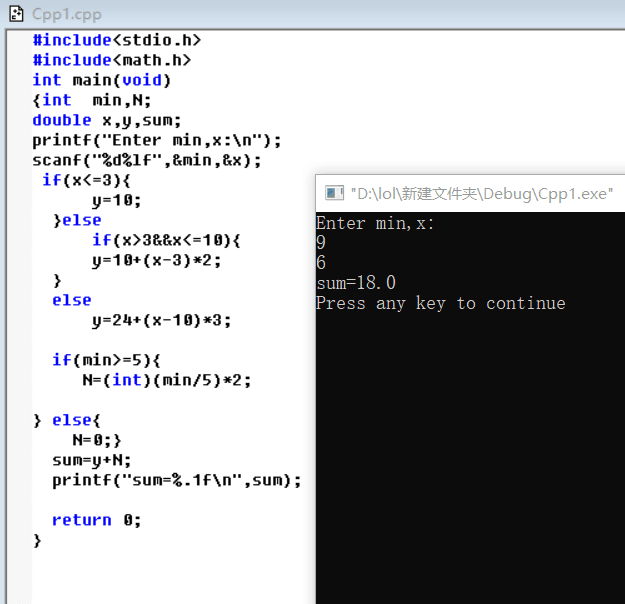Click the y=10+(x-3)*2; statement
The height and width of the screenshot is (604, 625).
pyautogui.click(x=157, y=260)
